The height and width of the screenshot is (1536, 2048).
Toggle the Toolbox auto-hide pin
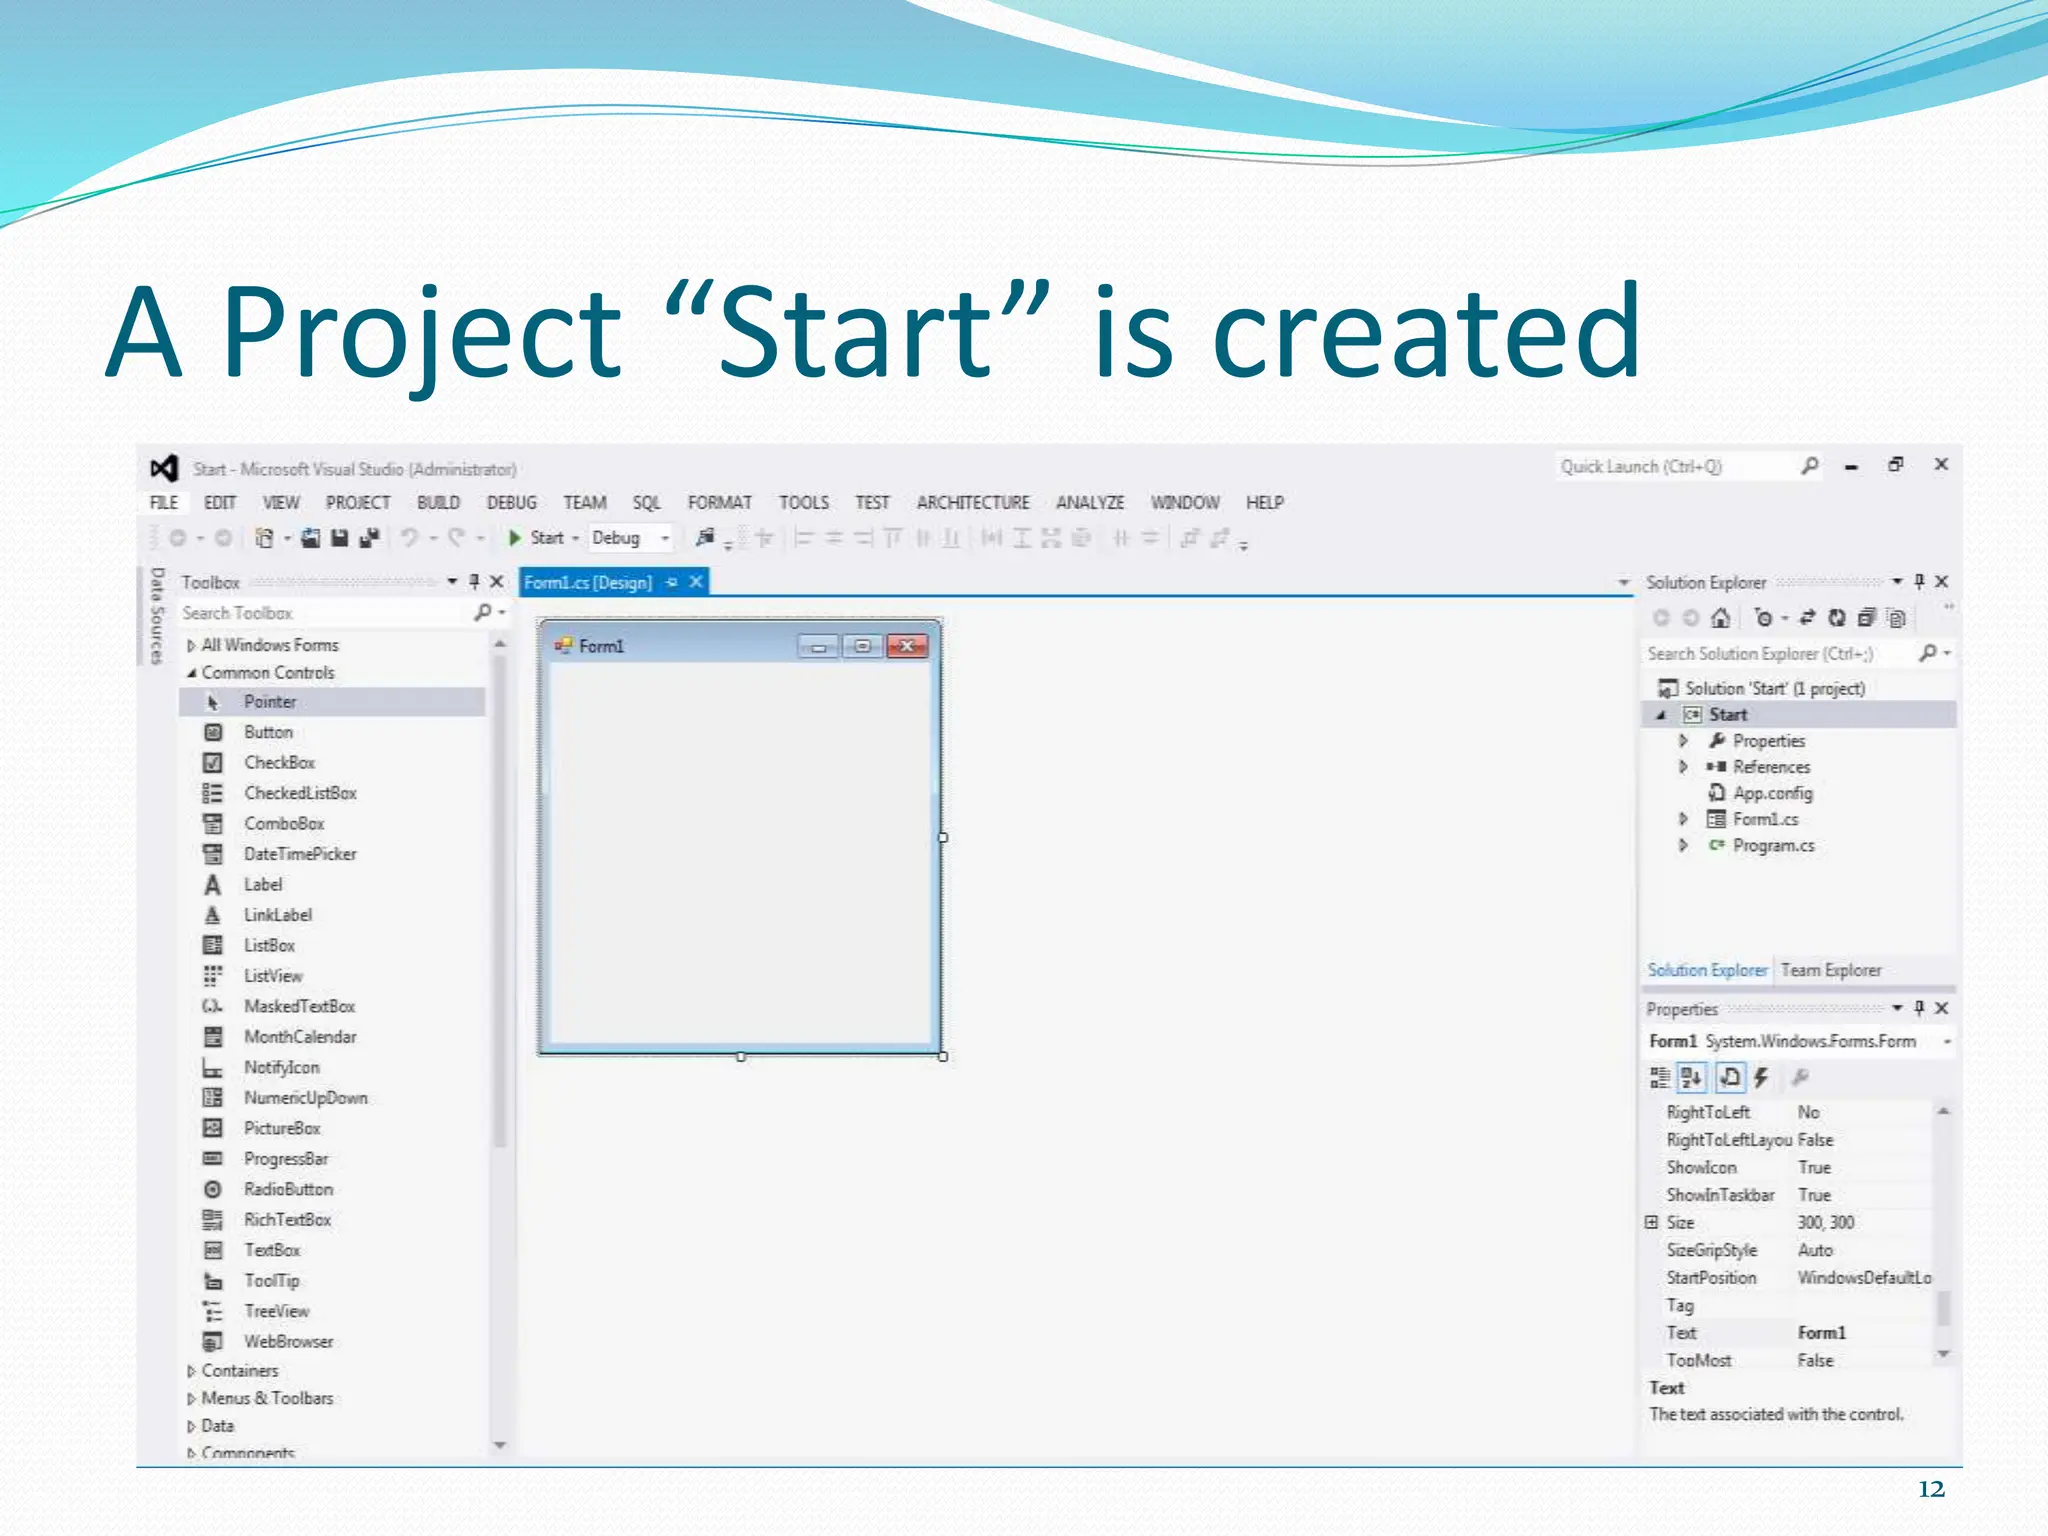pyautogui.click(x=474, y=581)
